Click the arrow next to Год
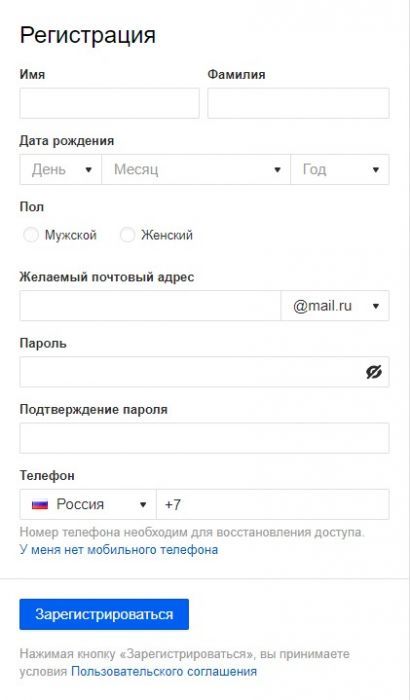The image size is (410, 700). tap(376, 170)
